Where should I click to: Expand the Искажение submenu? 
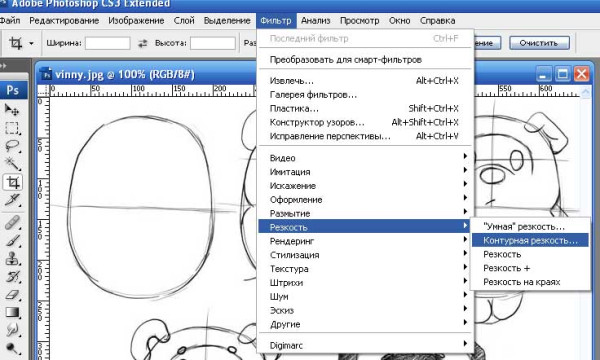[x=366, y=186]
